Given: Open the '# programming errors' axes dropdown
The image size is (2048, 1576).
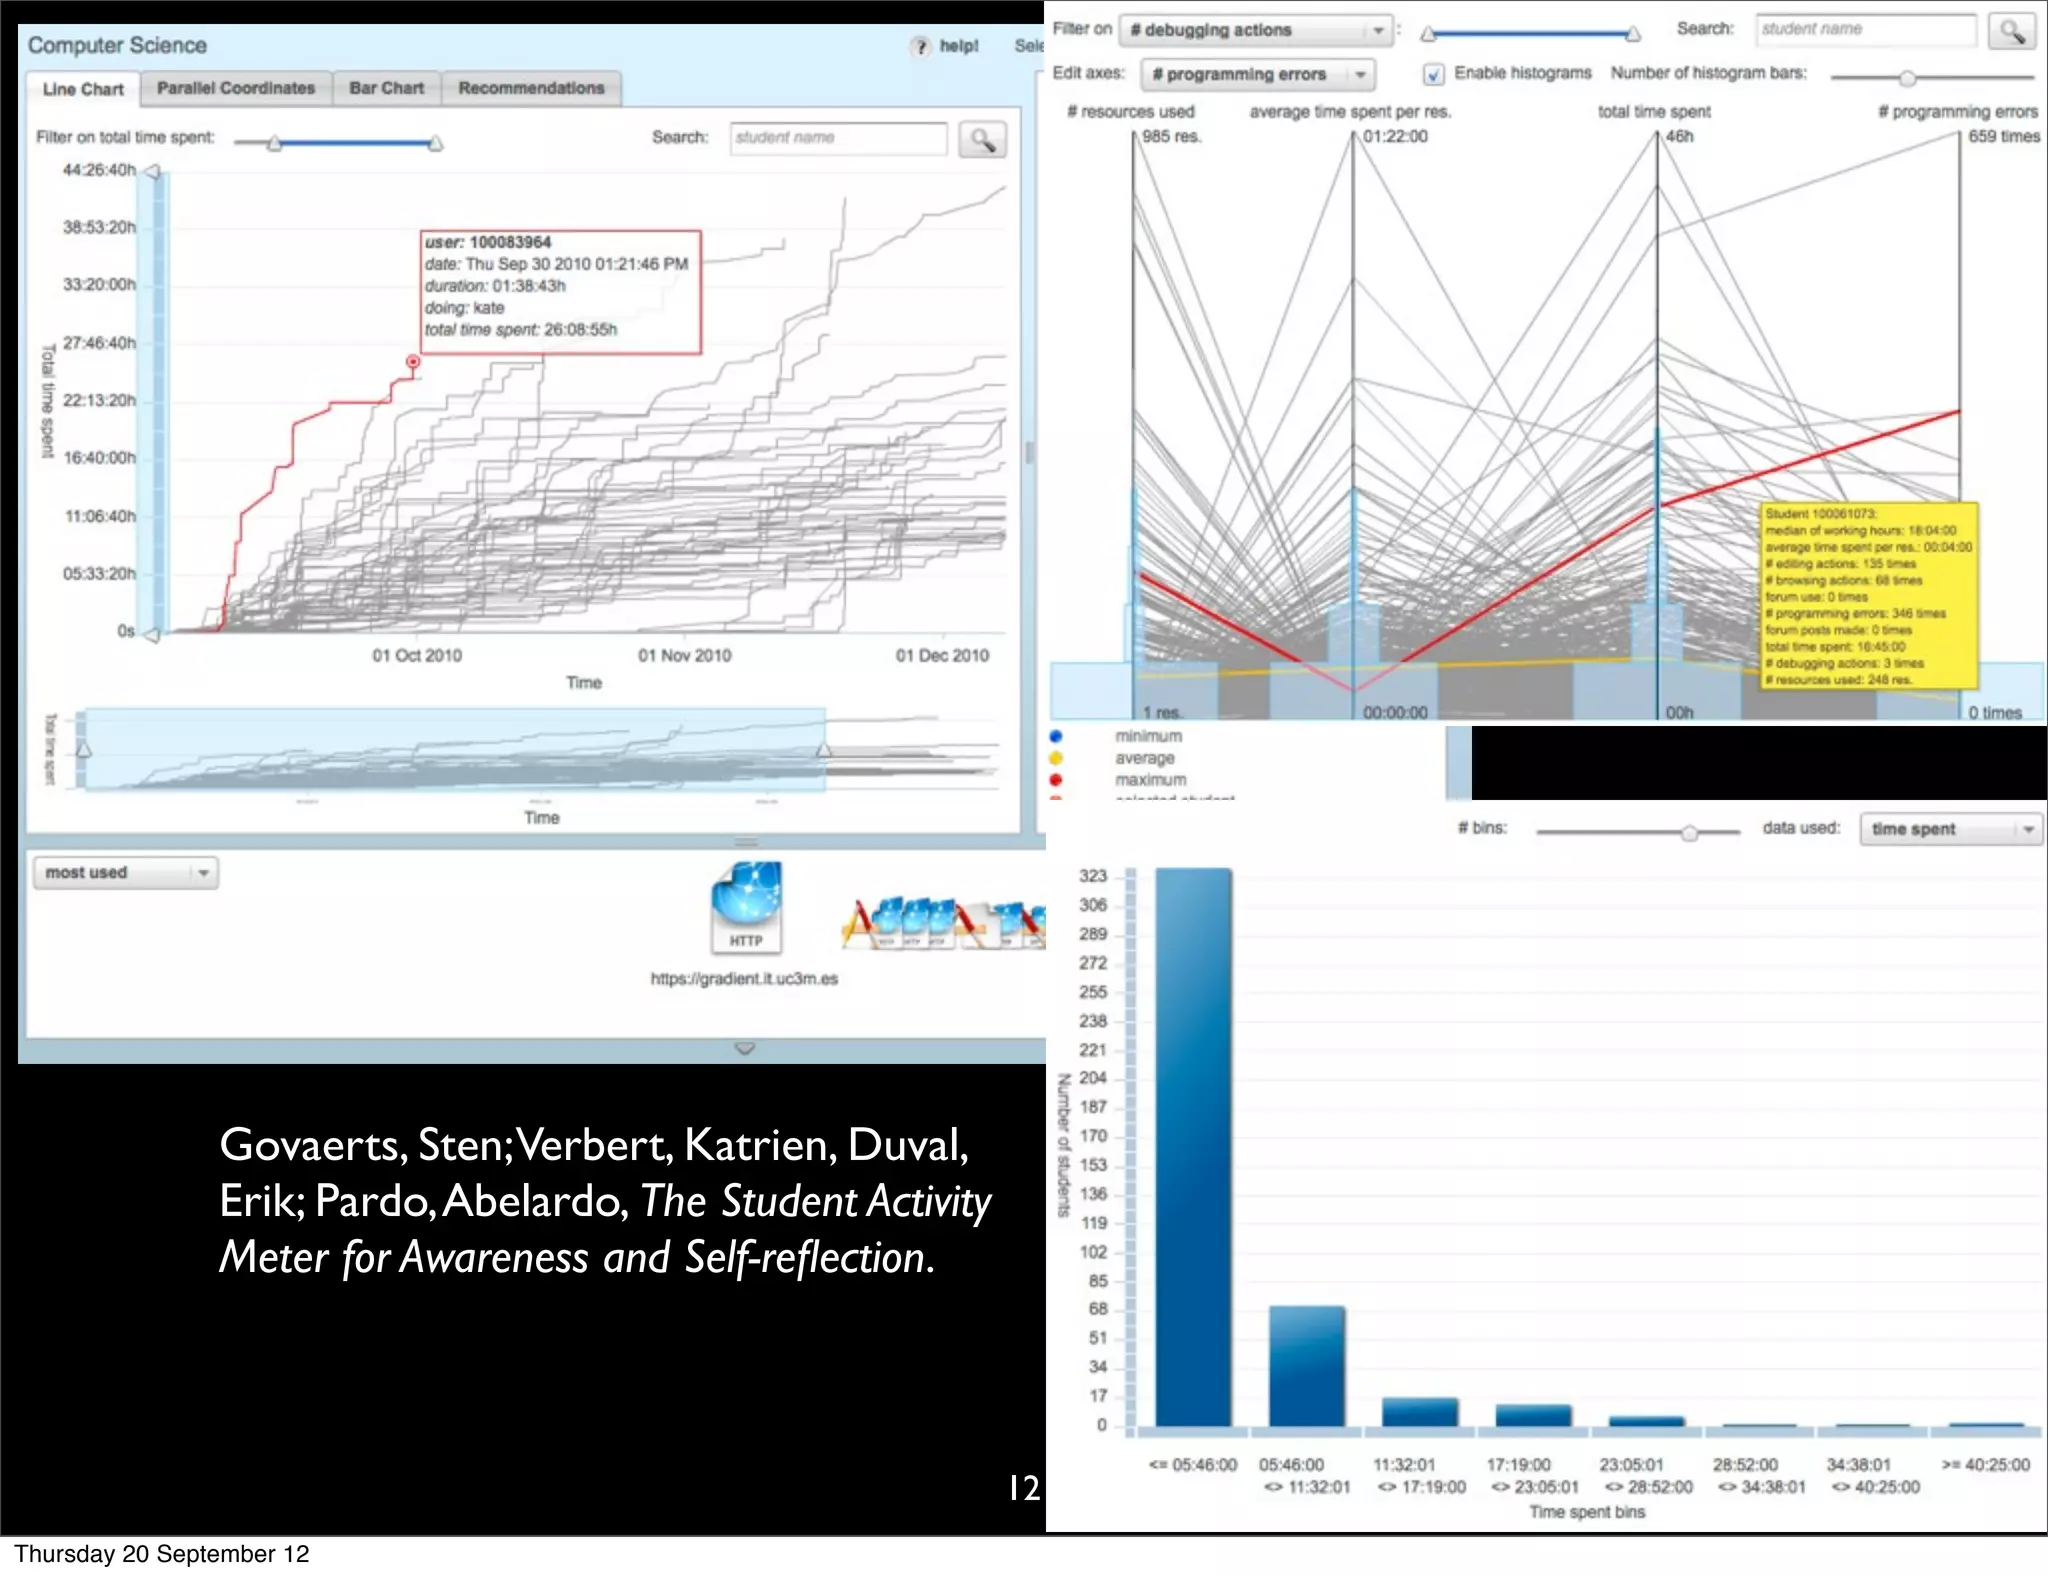Looking at the screenshot, I should [x=1257, y=75].
